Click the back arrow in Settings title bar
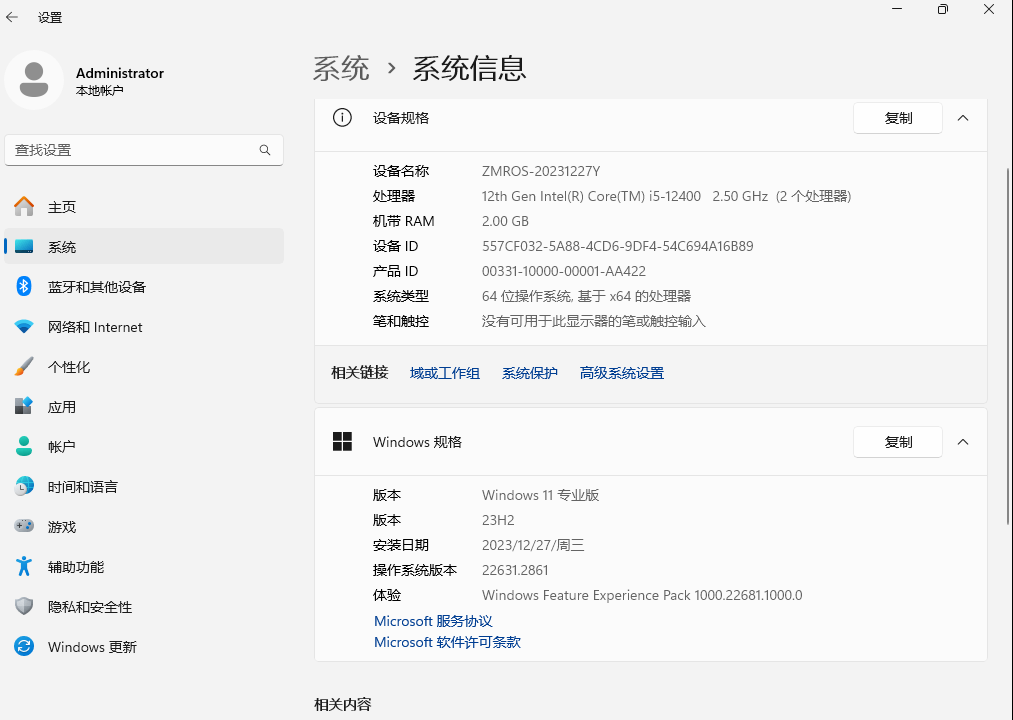 [12, 17]
